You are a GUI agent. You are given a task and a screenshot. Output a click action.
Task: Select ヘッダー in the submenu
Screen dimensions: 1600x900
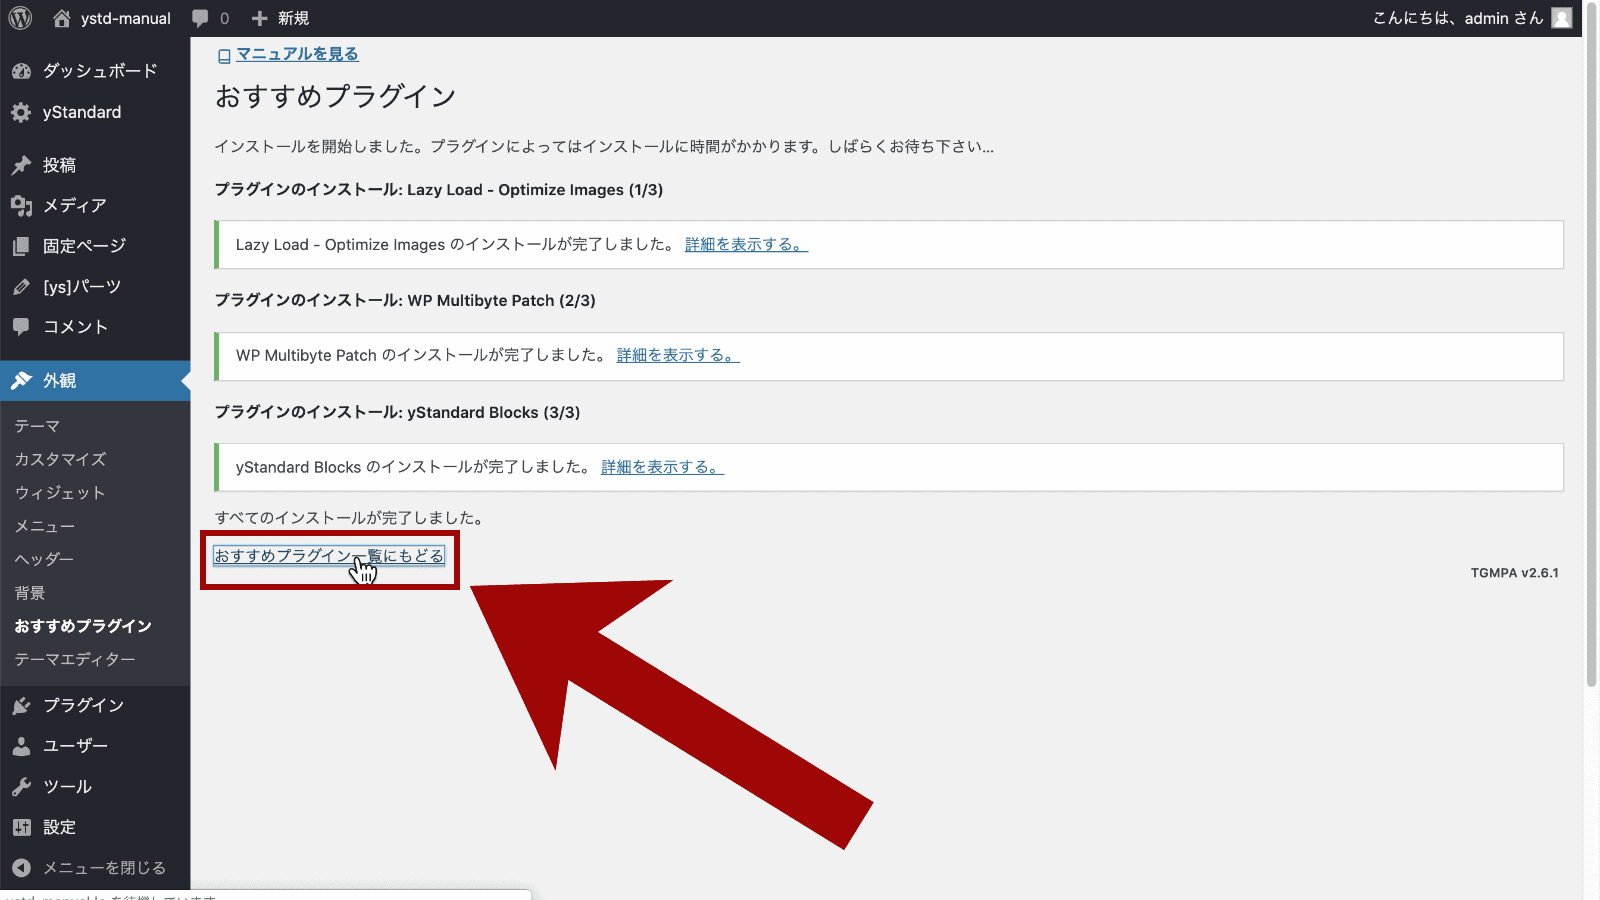pos(44,559)
